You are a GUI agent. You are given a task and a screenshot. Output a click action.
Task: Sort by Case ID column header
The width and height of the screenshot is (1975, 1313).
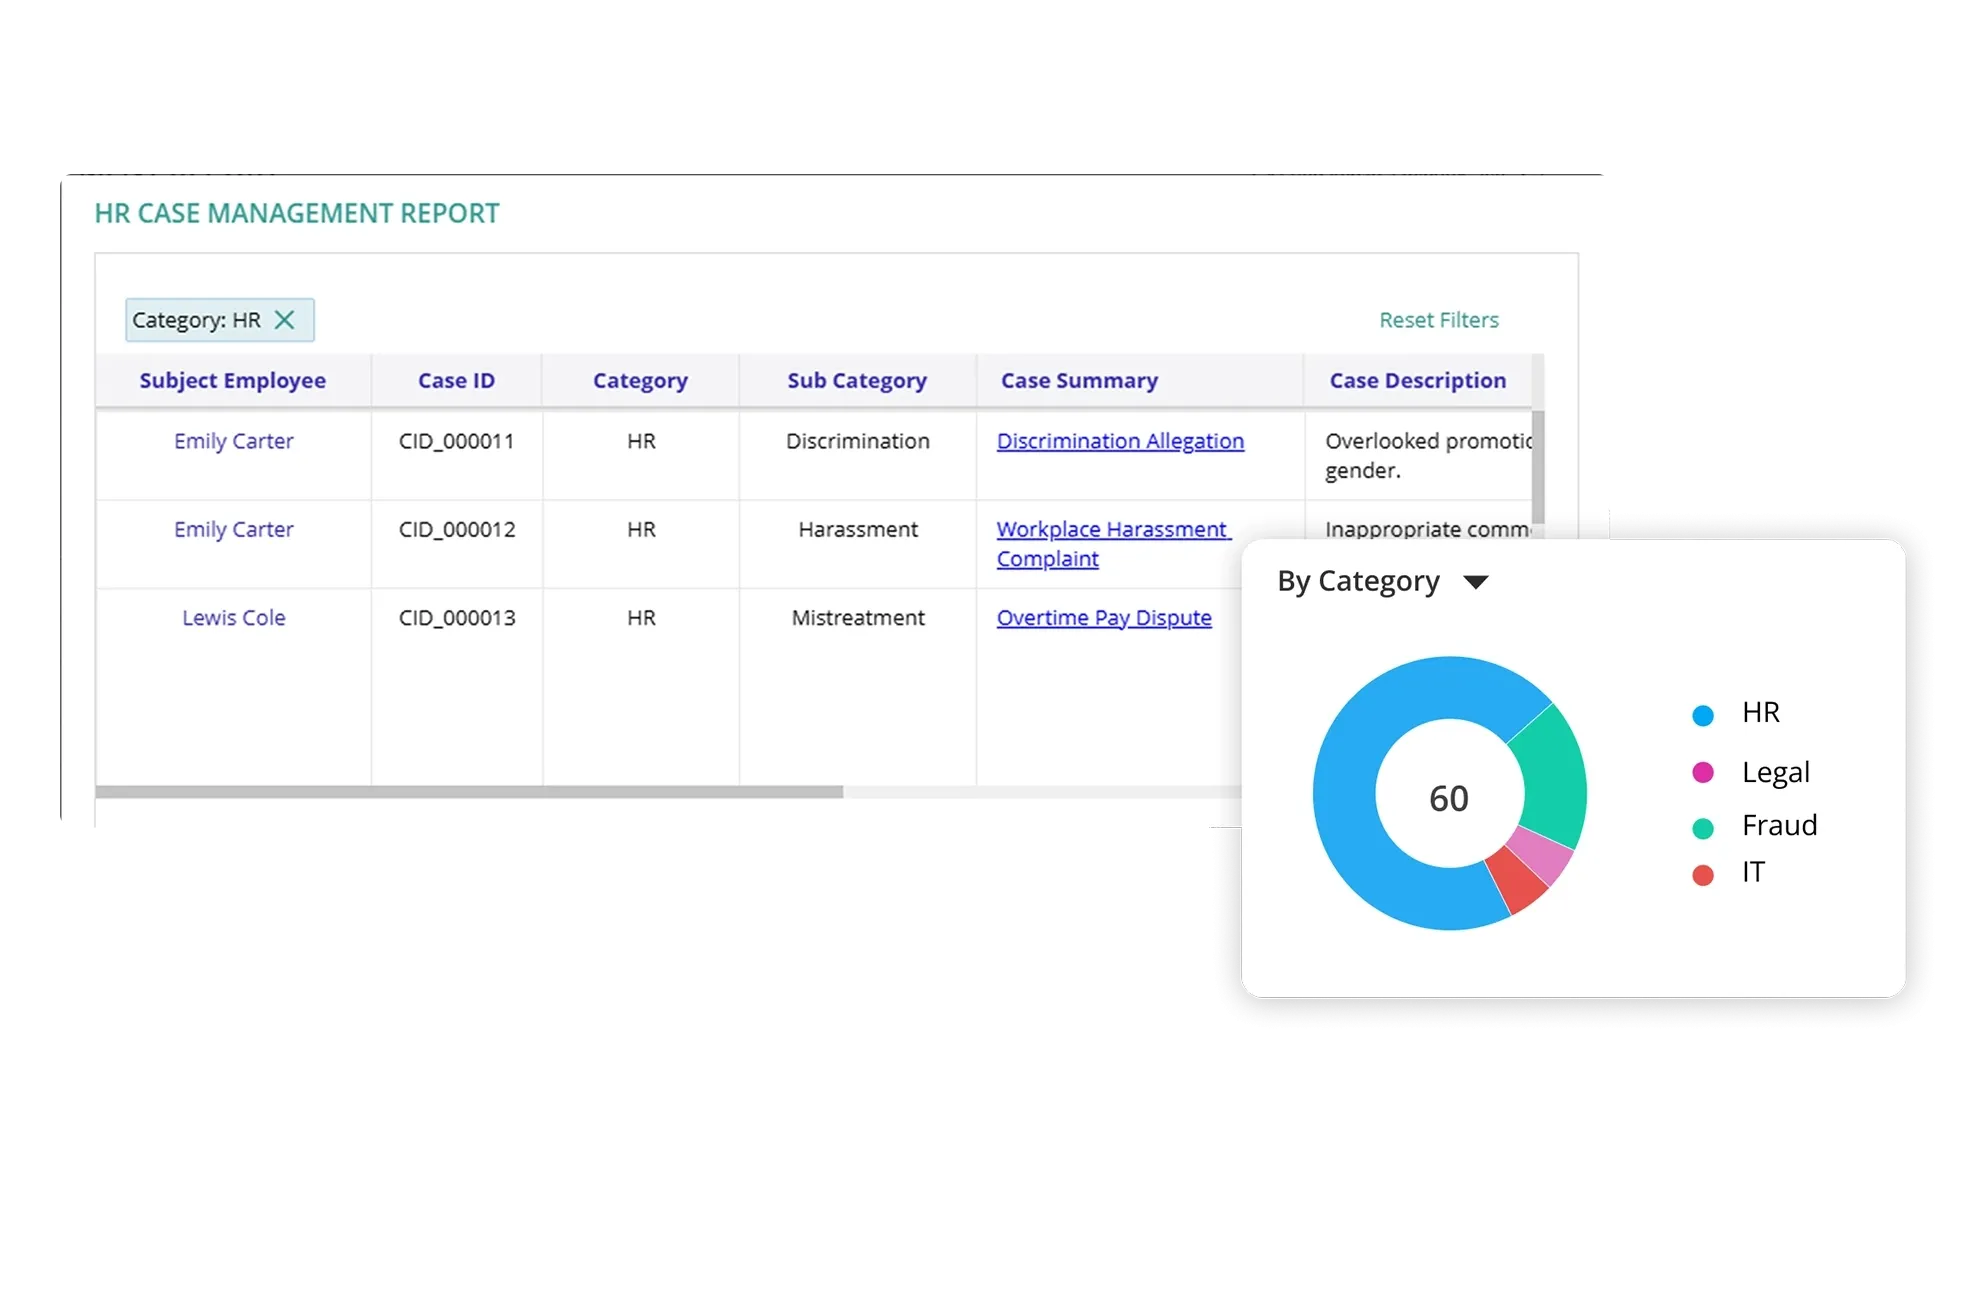(456, 381)
